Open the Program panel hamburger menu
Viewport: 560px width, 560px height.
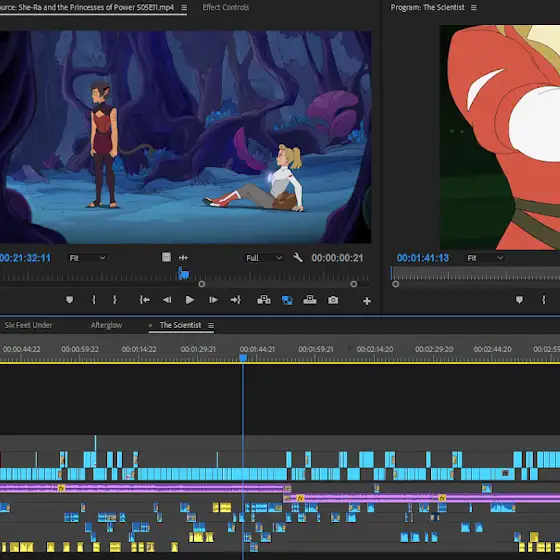pyautogui.click(x=474, y=8)
